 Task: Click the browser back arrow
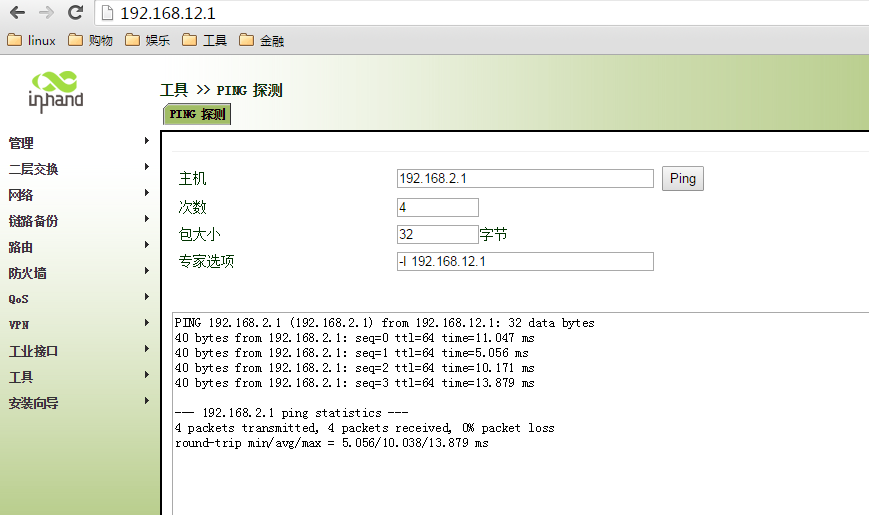(x=17, y=13)
